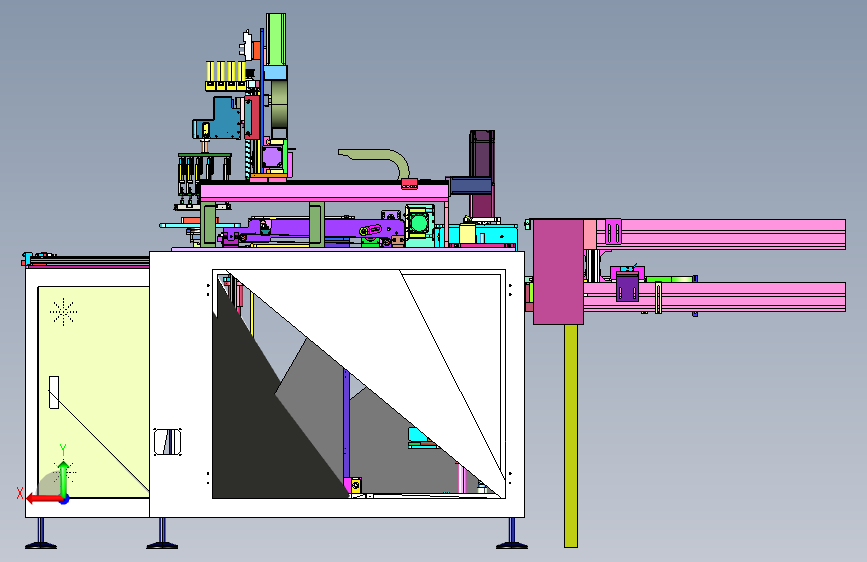The width and height of the screenshot is (867, 562).
Task: Select the large magenta box on right conveyor
Action: point(558,272)
